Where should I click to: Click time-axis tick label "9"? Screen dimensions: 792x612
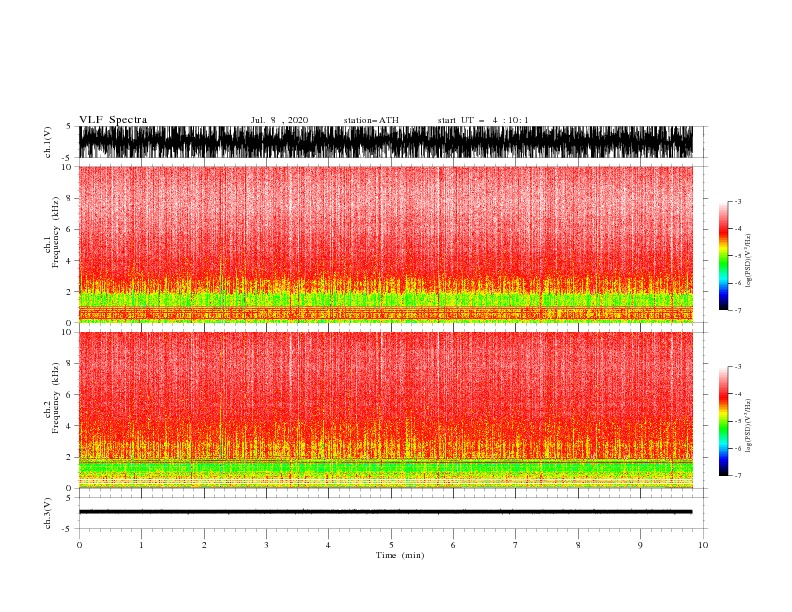[640, 545]
